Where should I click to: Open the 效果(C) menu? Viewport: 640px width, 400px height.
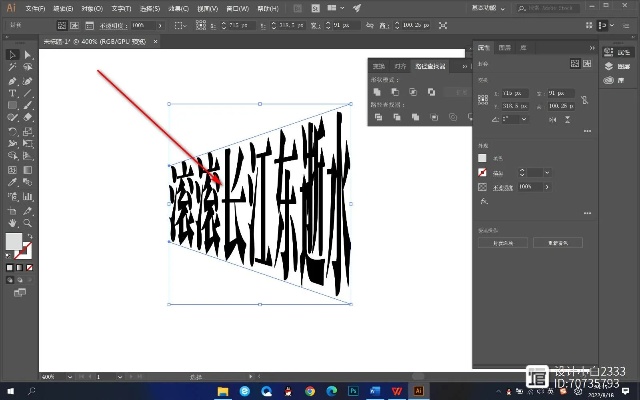[x=179, y=9]
